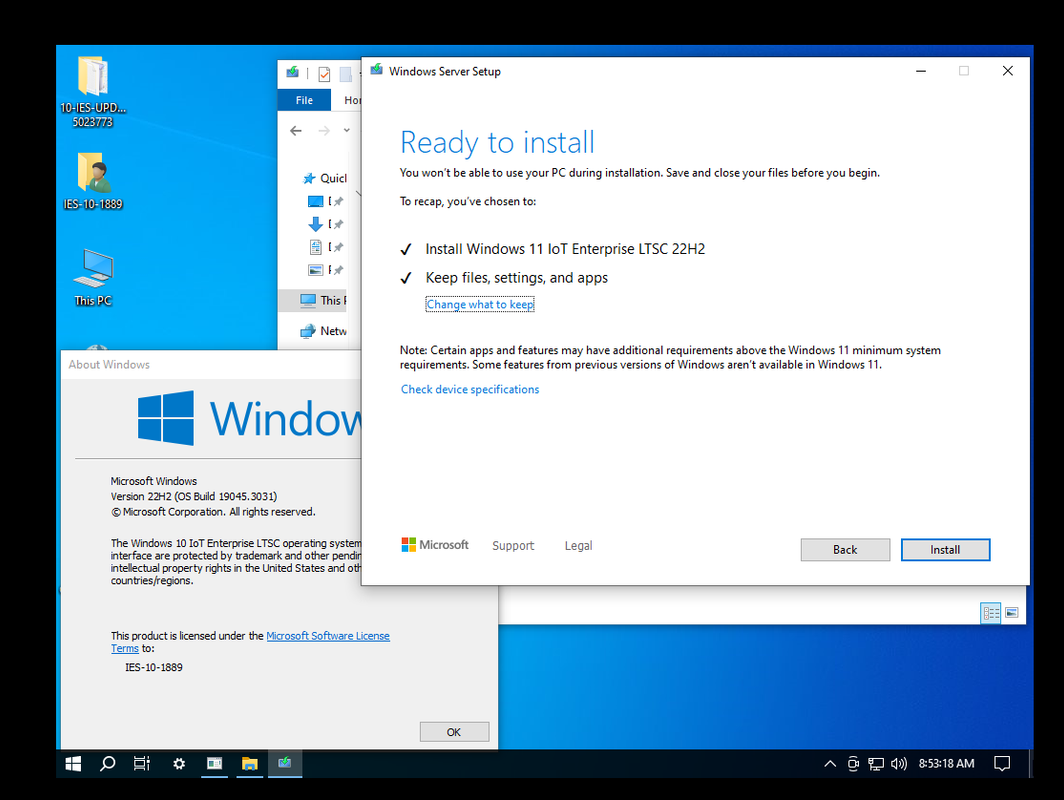This screenshot has height=800, width=1064.
Task: Click the Install button in Windows Server Setup
Action: pos(945,550)
